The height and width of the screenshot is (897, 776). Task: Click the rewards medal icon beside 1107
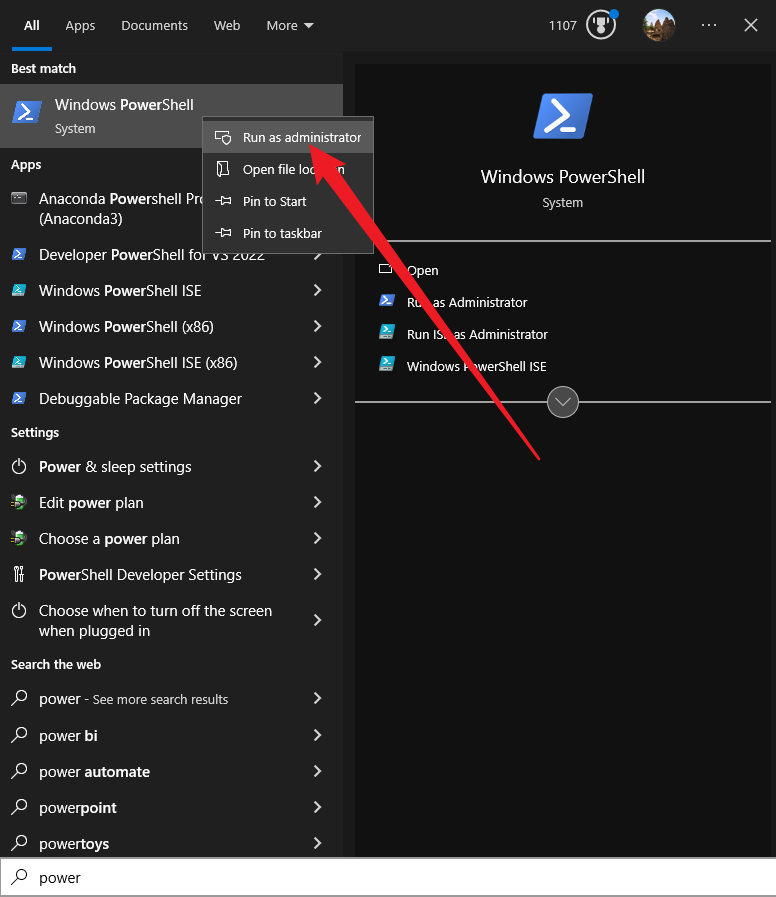(601, 25)
